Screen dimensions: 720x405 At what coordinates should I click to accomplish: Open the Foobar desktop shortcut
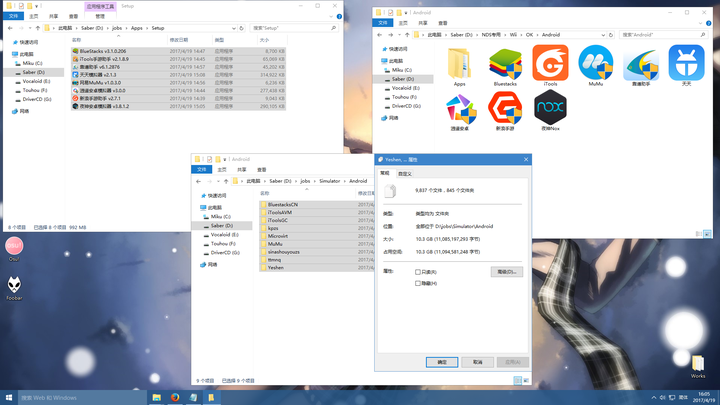(x=14, y=285)
